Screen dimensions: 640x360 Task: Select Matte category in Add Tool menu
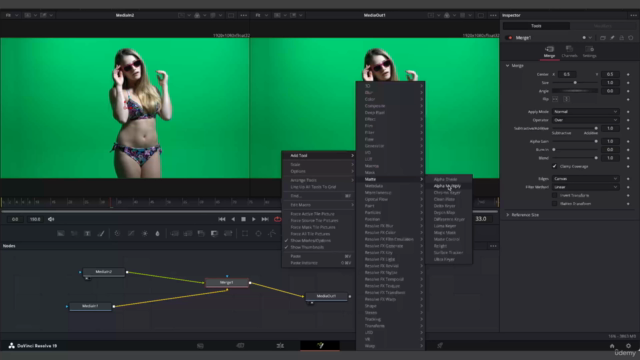click(390, 179)
